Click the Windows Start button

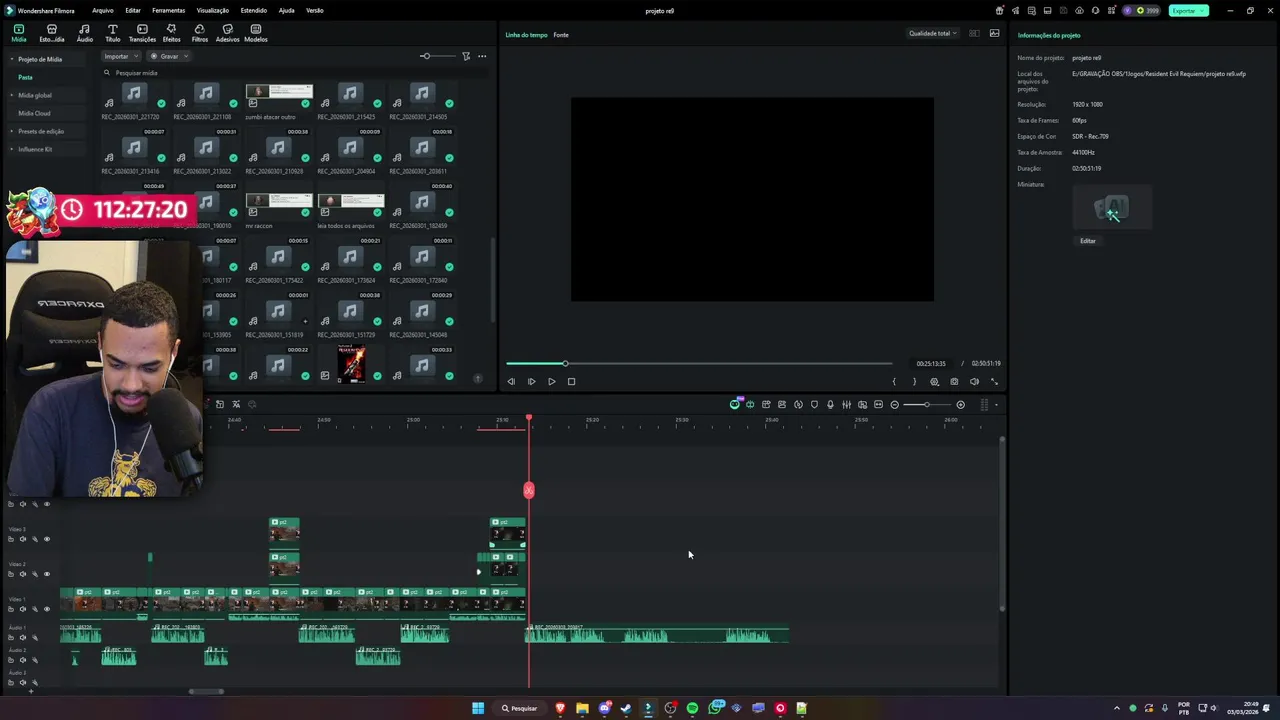coord(478,708)
